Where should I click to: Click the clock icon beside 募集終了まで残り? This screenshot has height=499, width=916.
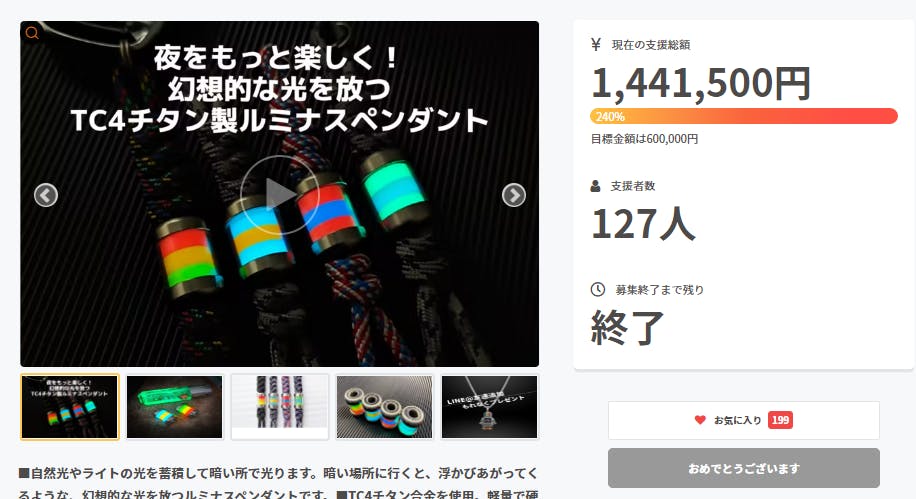pos(598,289)
